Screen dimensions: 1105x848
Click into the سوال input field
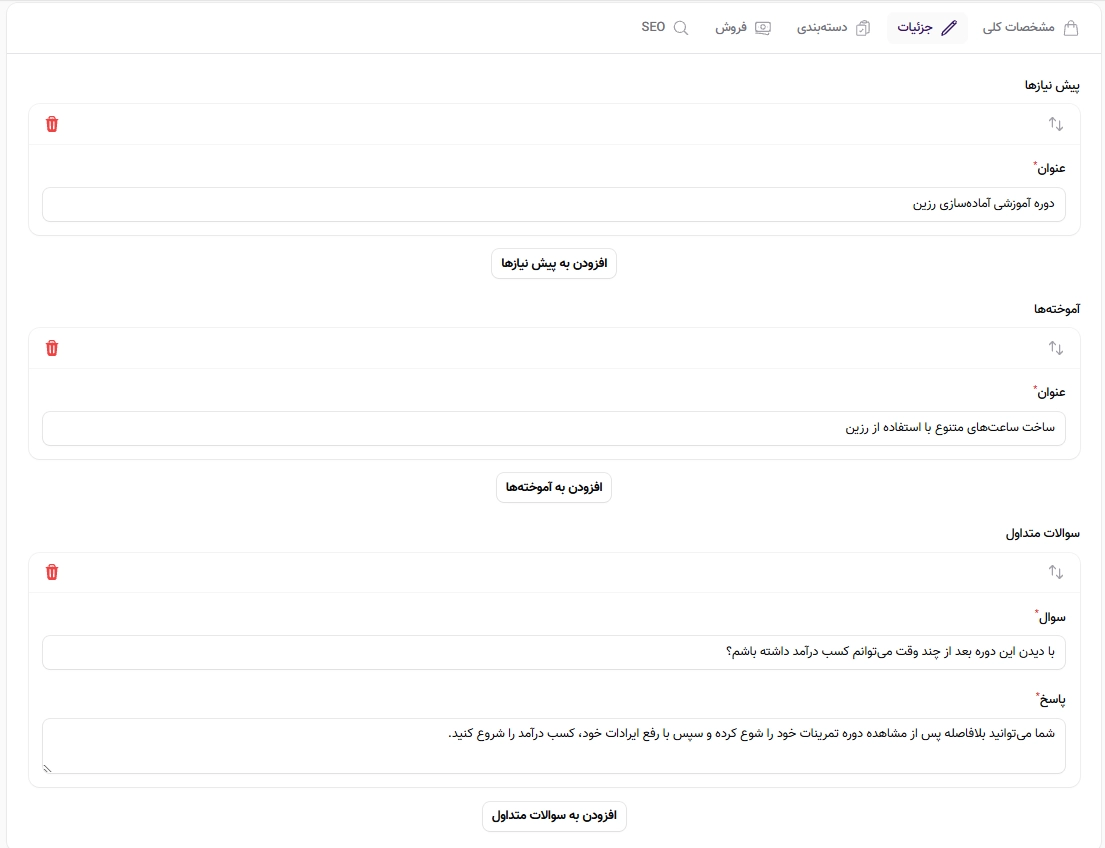click(554, 653)
